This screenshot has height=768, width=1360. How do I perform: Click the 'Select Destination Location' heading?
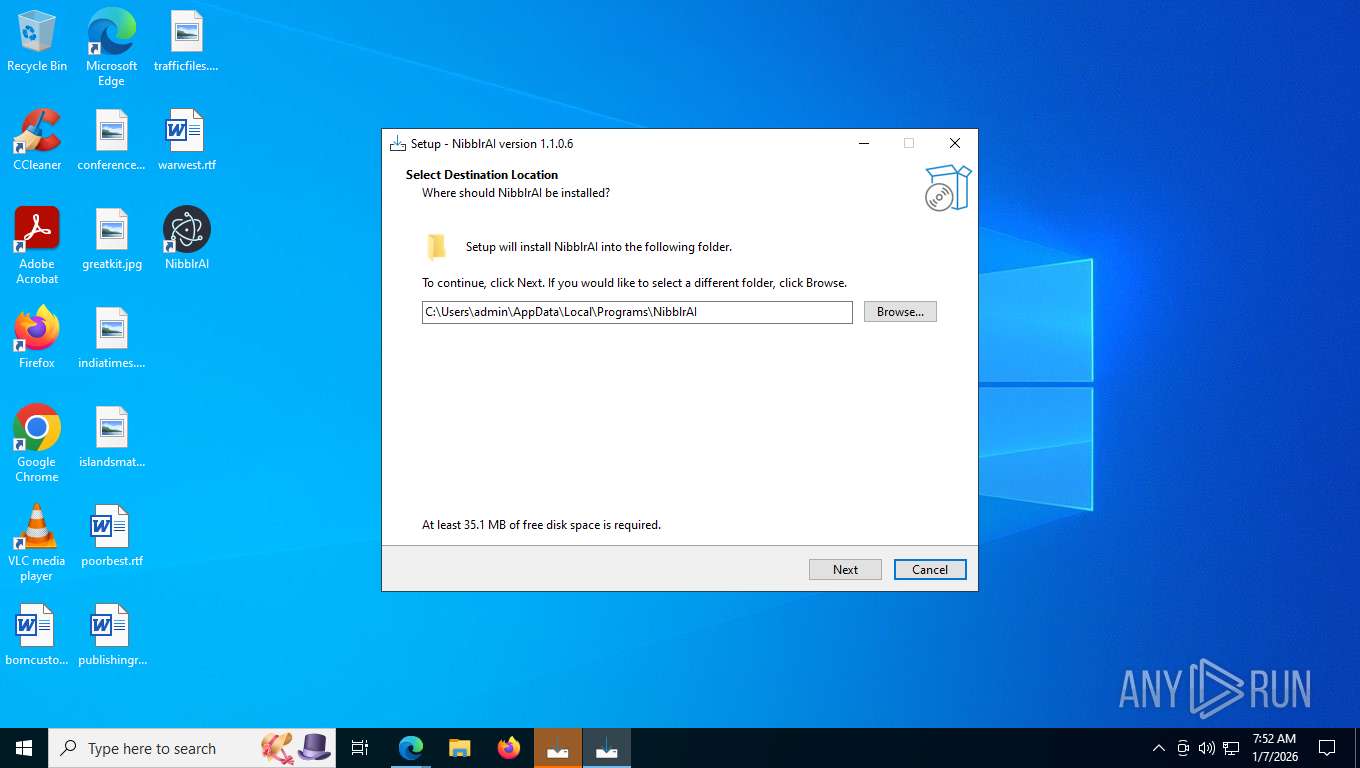(482, 175)
